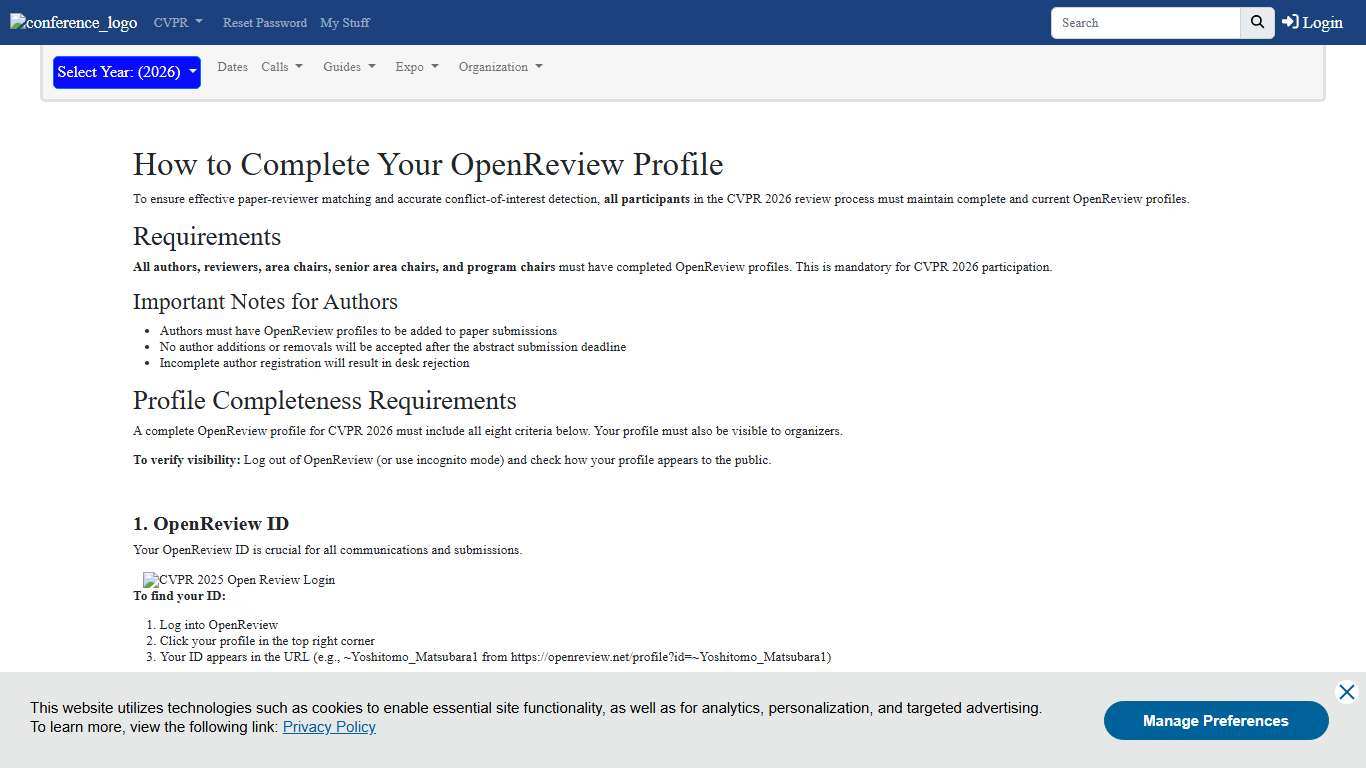Open My Stuff from the top bar
1366x768 pixels.
click(x=344, y=22)
